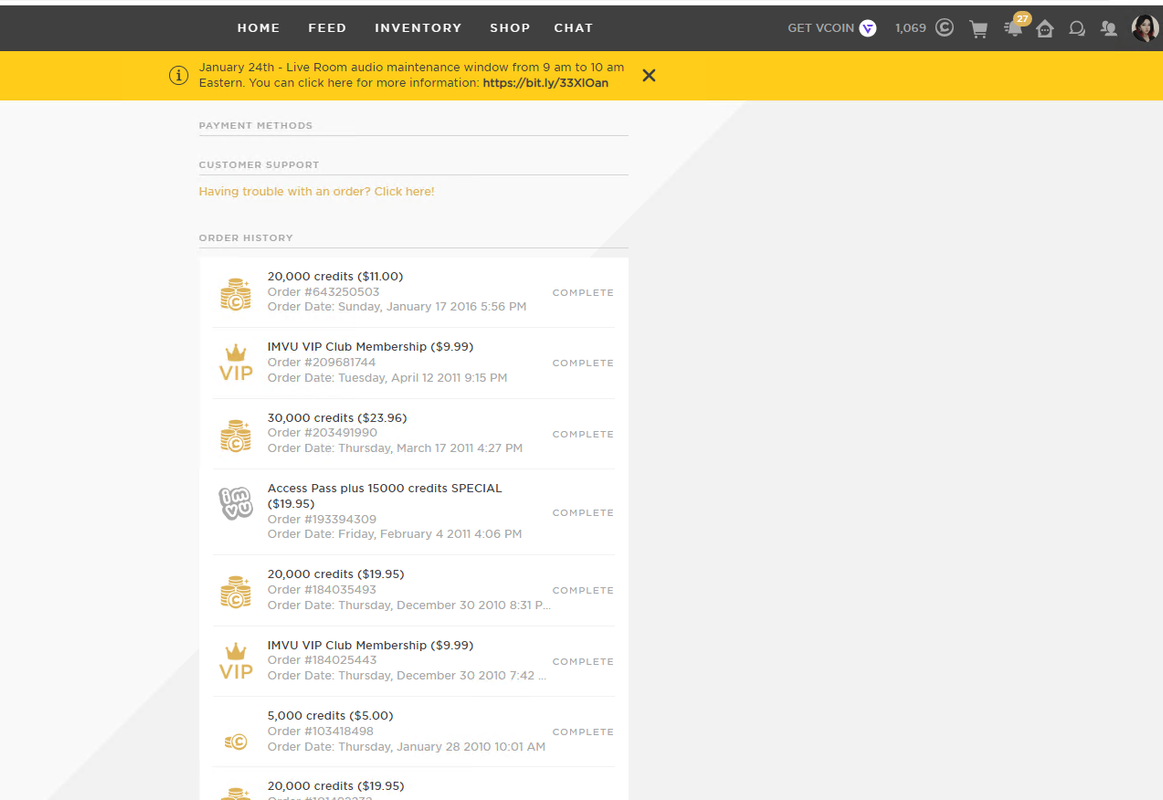The image size is (1163, 800).
Task: Click COMPLETE status for order #193394309
Action: (583, 513)
